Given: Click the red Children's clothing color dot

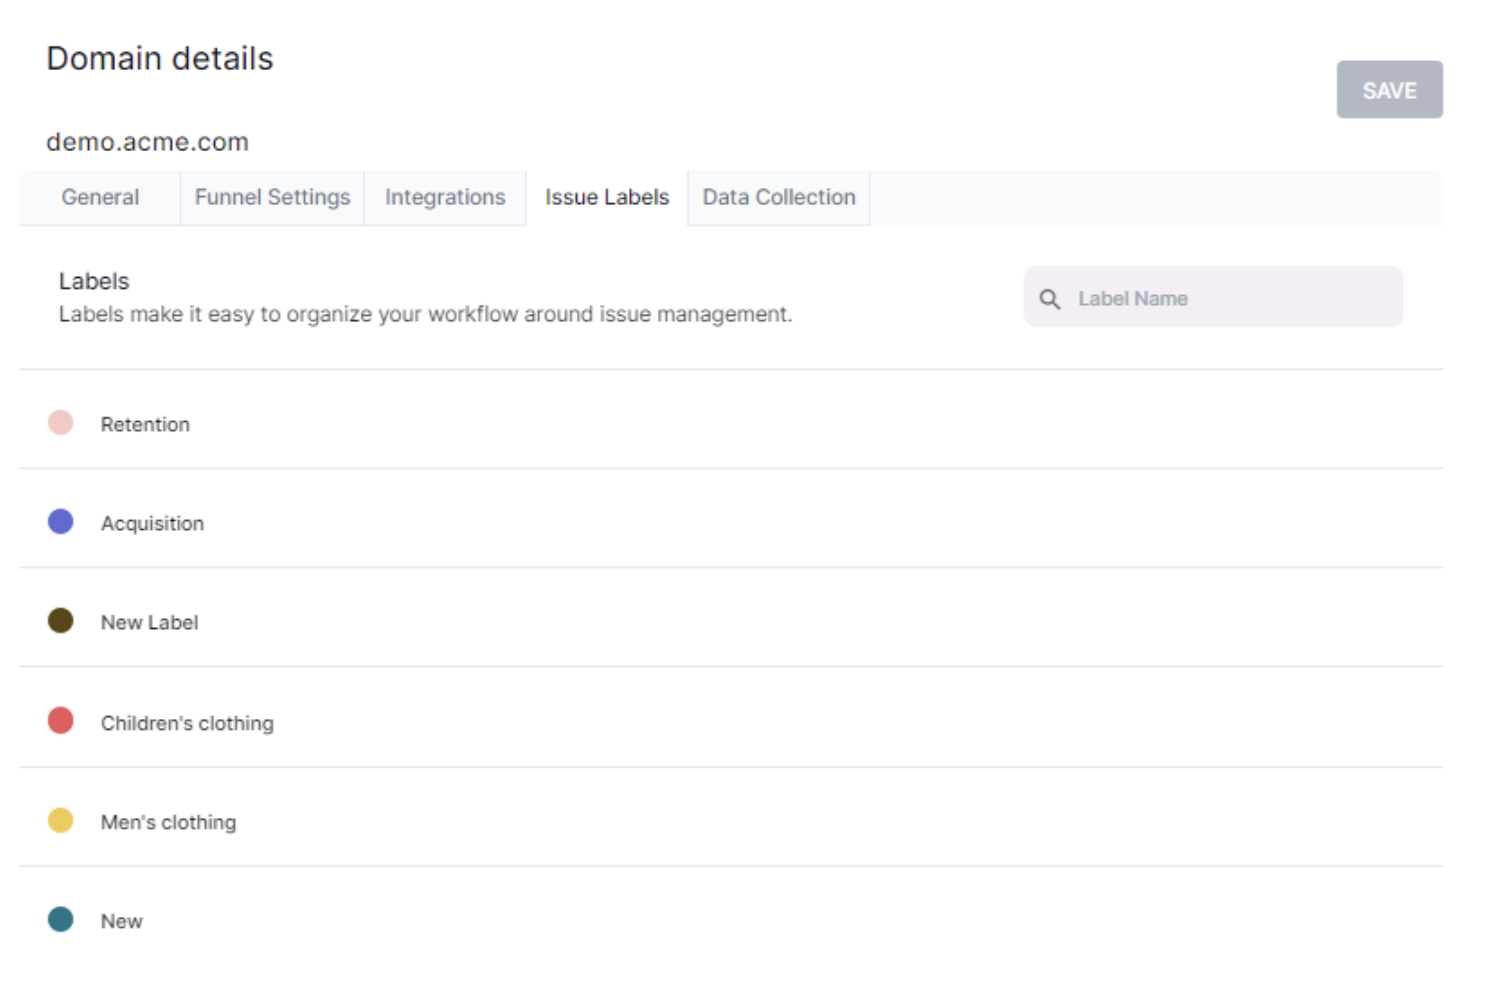Looking at the screenshot, I should click(x=61, y=721).
